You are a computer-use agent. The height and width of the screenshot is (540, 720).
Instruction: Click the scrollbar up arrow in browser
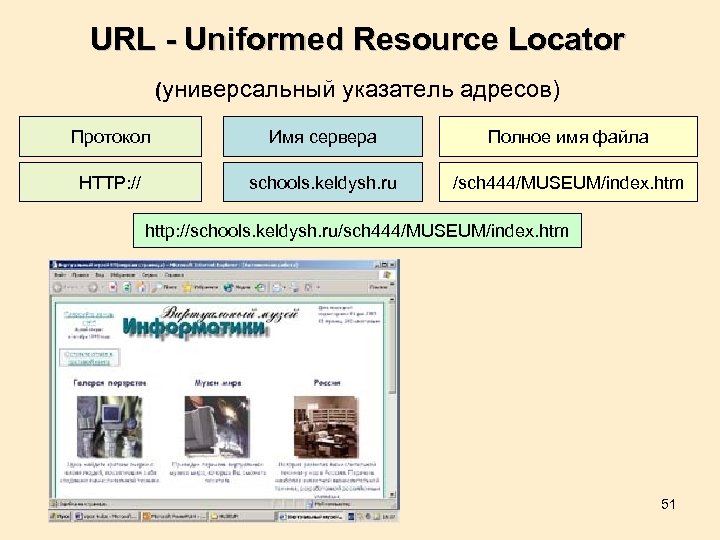[392, 300]
